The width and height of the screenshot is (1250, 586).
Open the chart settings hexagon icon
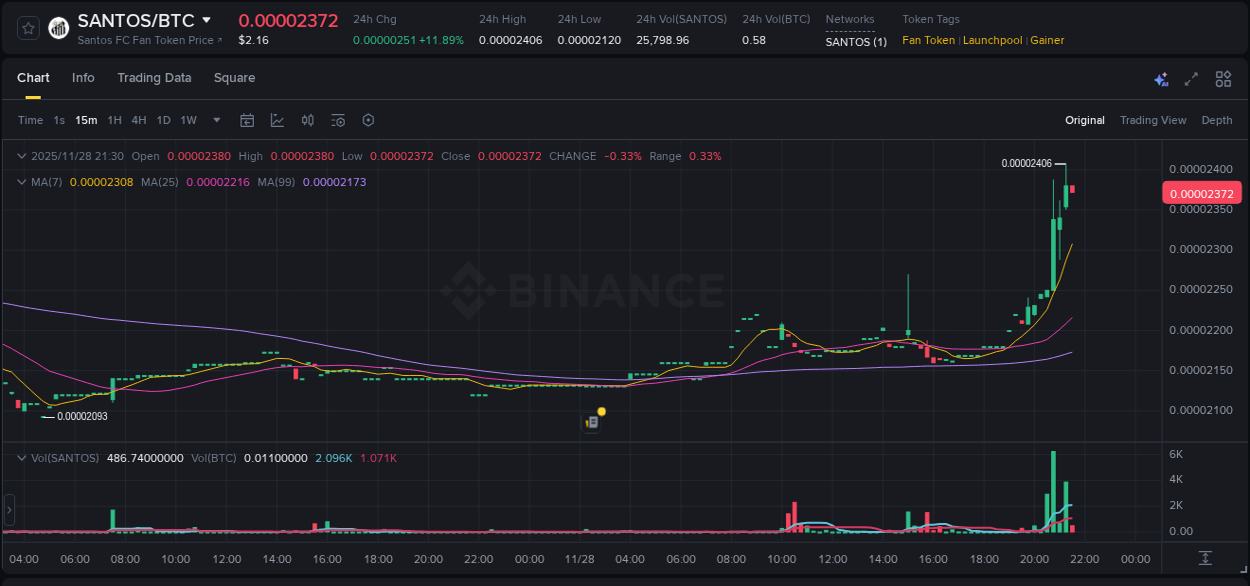(x=368, y=120)
